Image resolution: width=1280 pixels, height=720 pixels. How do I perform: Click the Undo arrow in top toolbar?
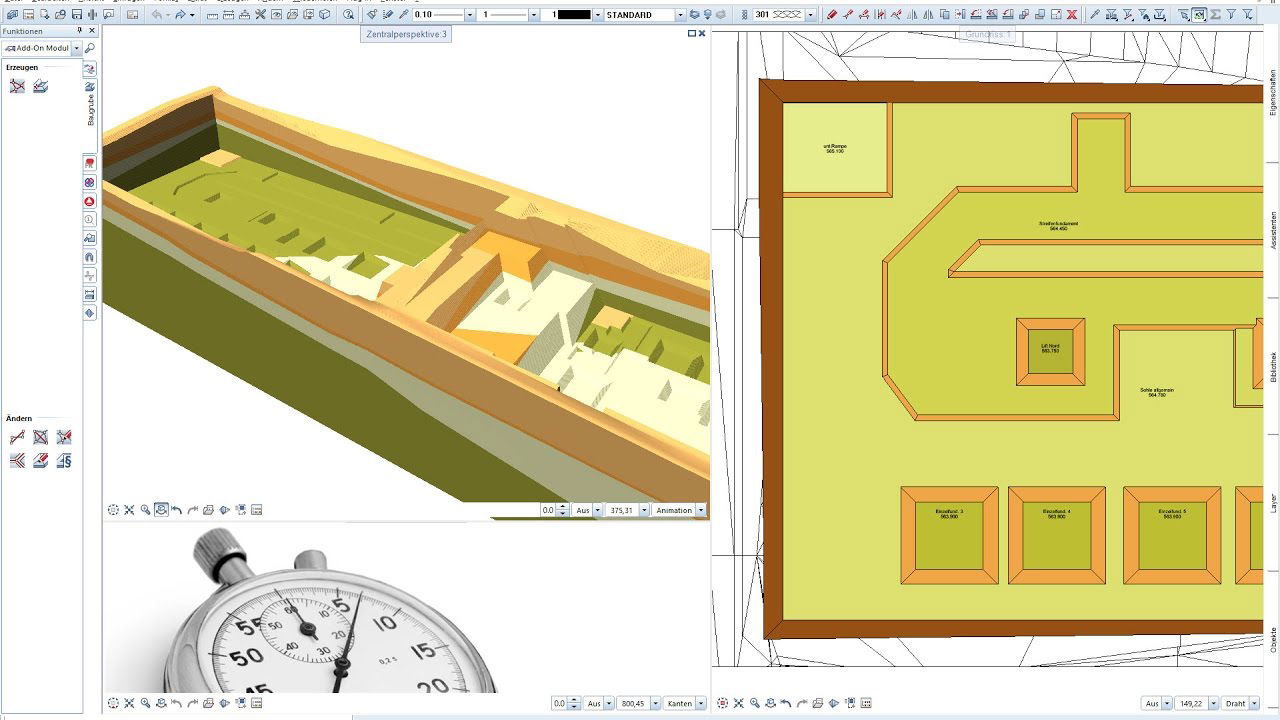point(157,15)
